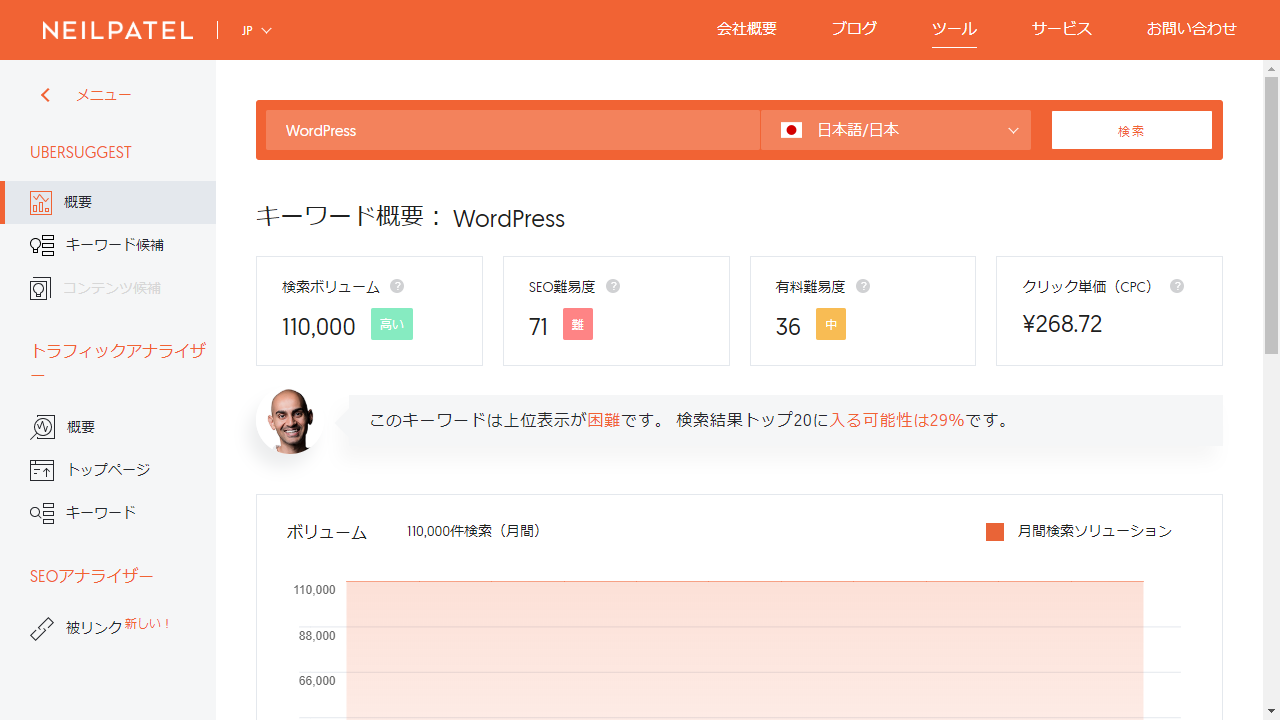Click help icon beside 有料難易度
The width and height of the screenshot is (1280, 720).
click(863, 286)
